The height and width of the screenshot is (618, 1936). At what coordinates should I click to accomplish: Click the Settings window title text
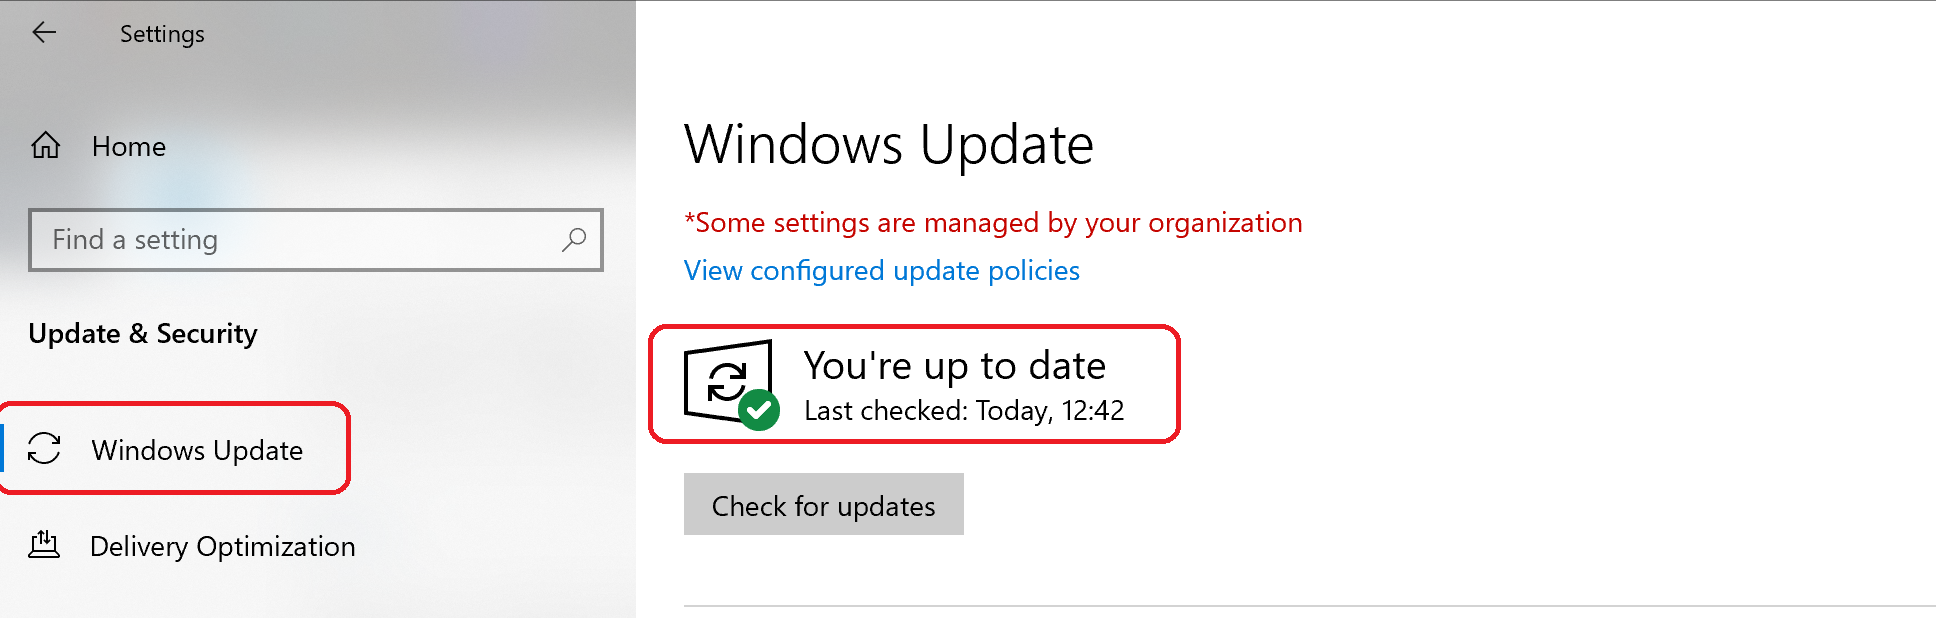pos(162,34)
